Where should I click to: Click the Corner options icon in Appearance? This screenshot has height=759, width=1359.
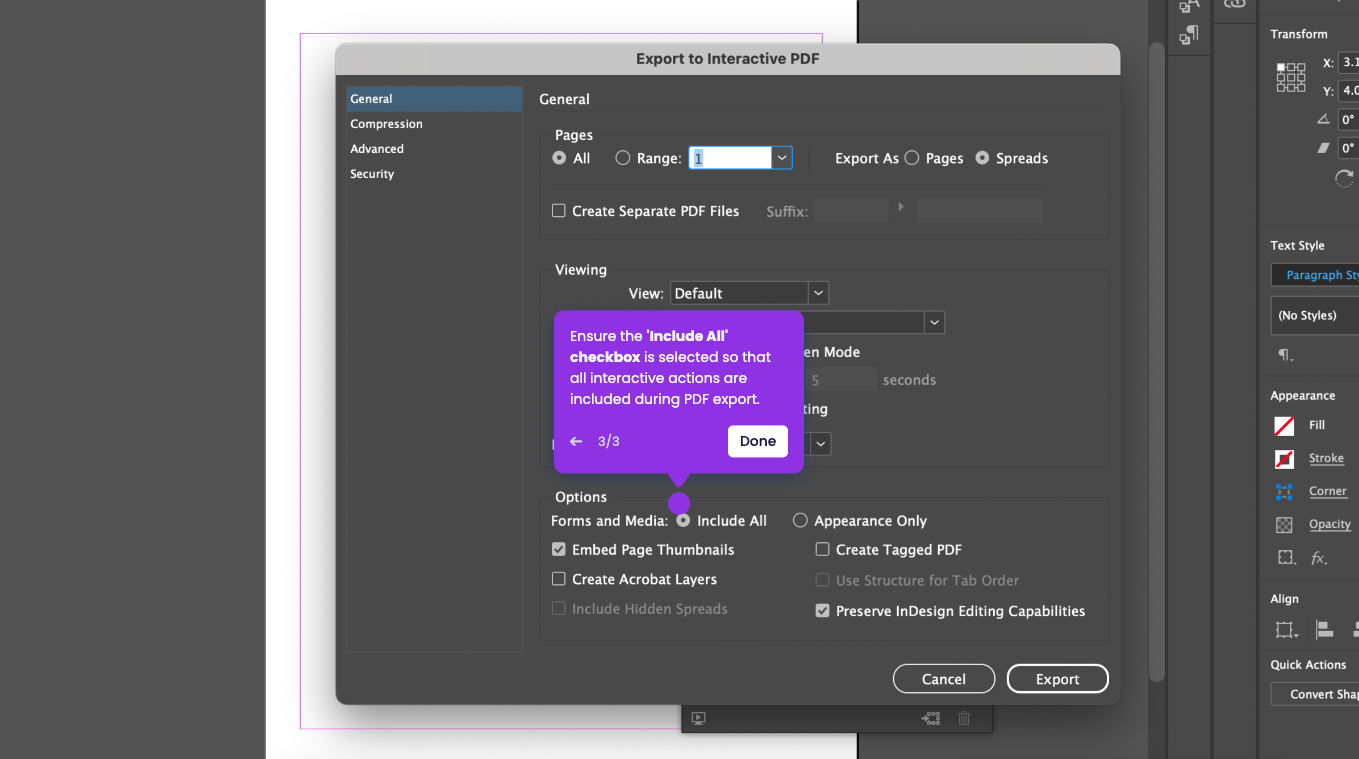tap(1284, 492)
